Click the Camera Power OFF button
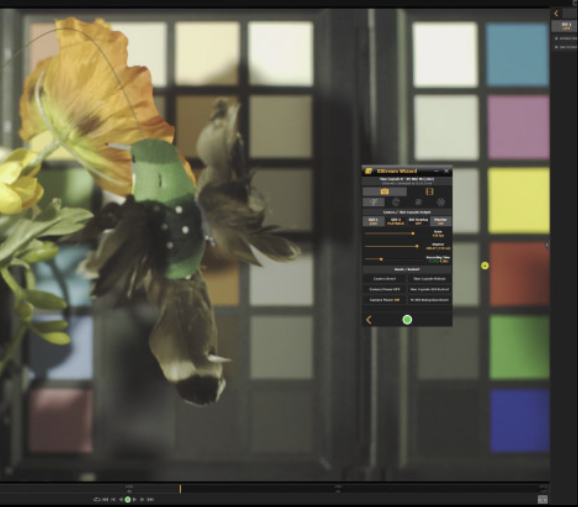This screenshot has width=578, height=507. [x=384, y=289]
